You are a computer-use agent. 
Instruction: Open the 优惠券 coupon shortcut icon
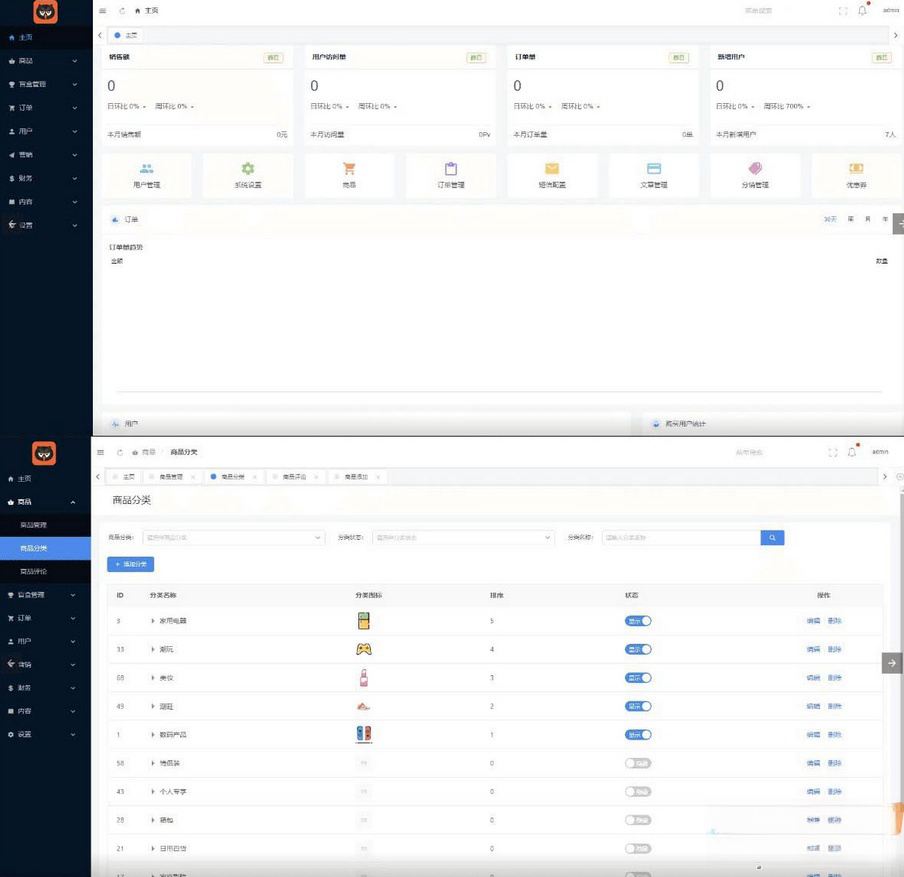(x=856, y=170)
